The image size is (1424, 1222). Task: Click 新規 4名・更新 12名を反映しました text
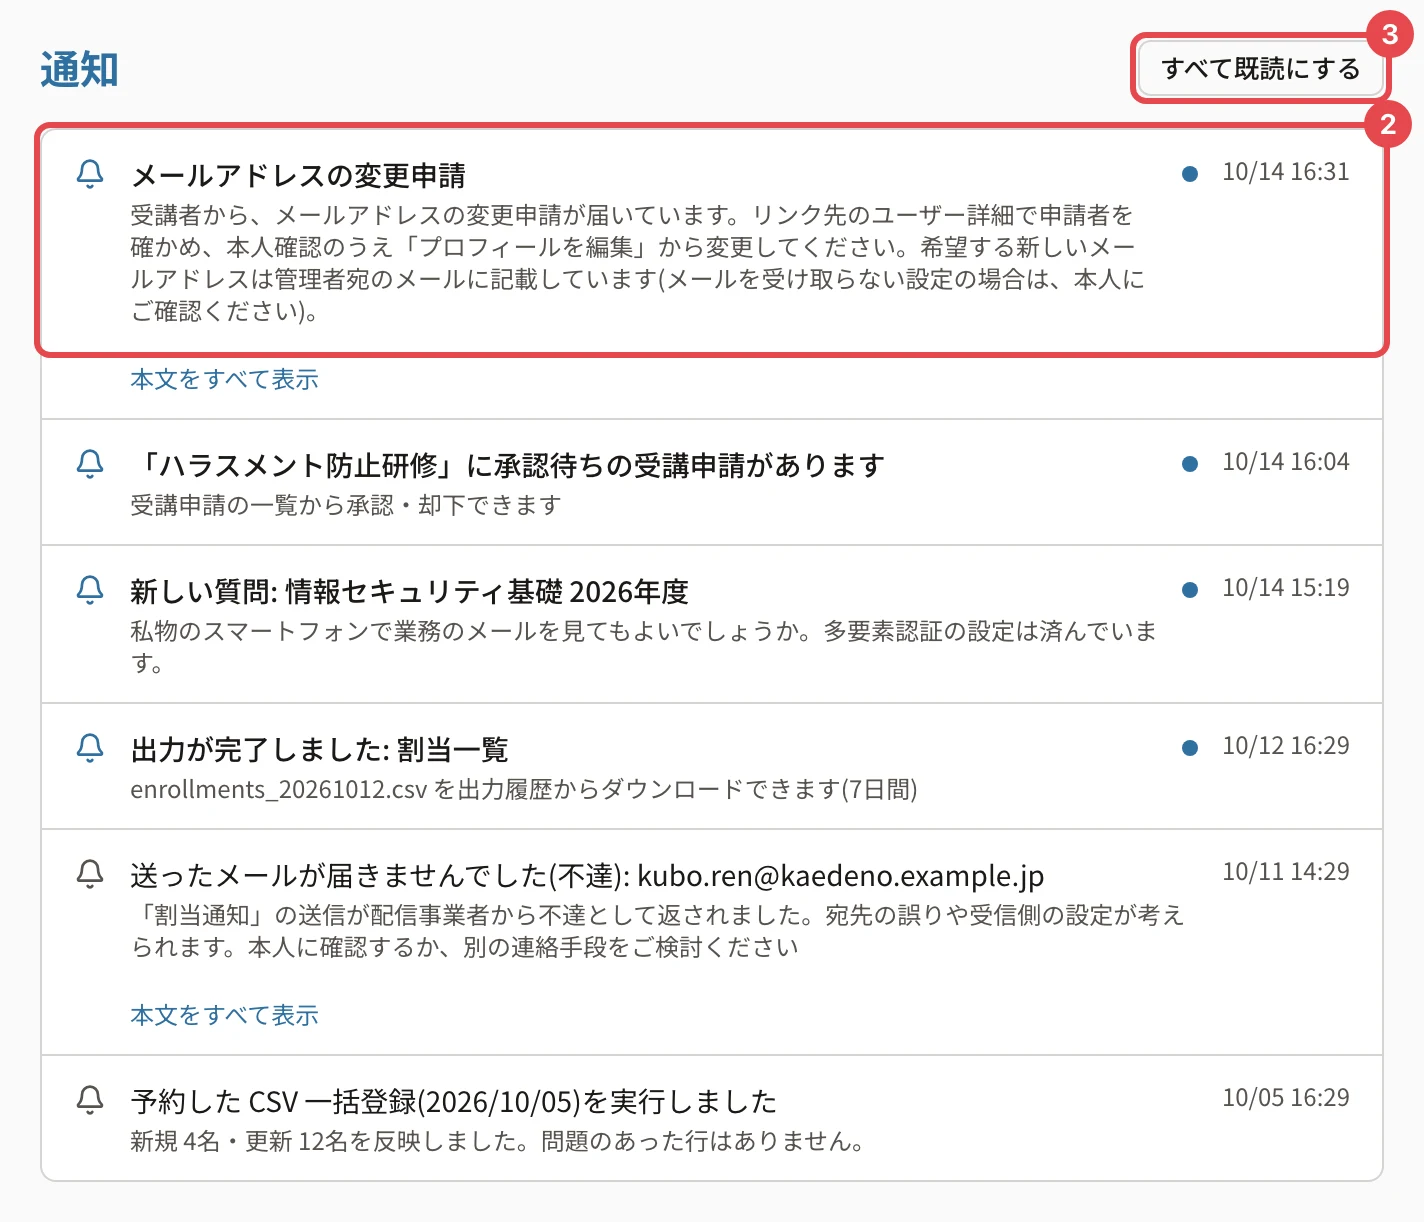(x=498, y=1141)
